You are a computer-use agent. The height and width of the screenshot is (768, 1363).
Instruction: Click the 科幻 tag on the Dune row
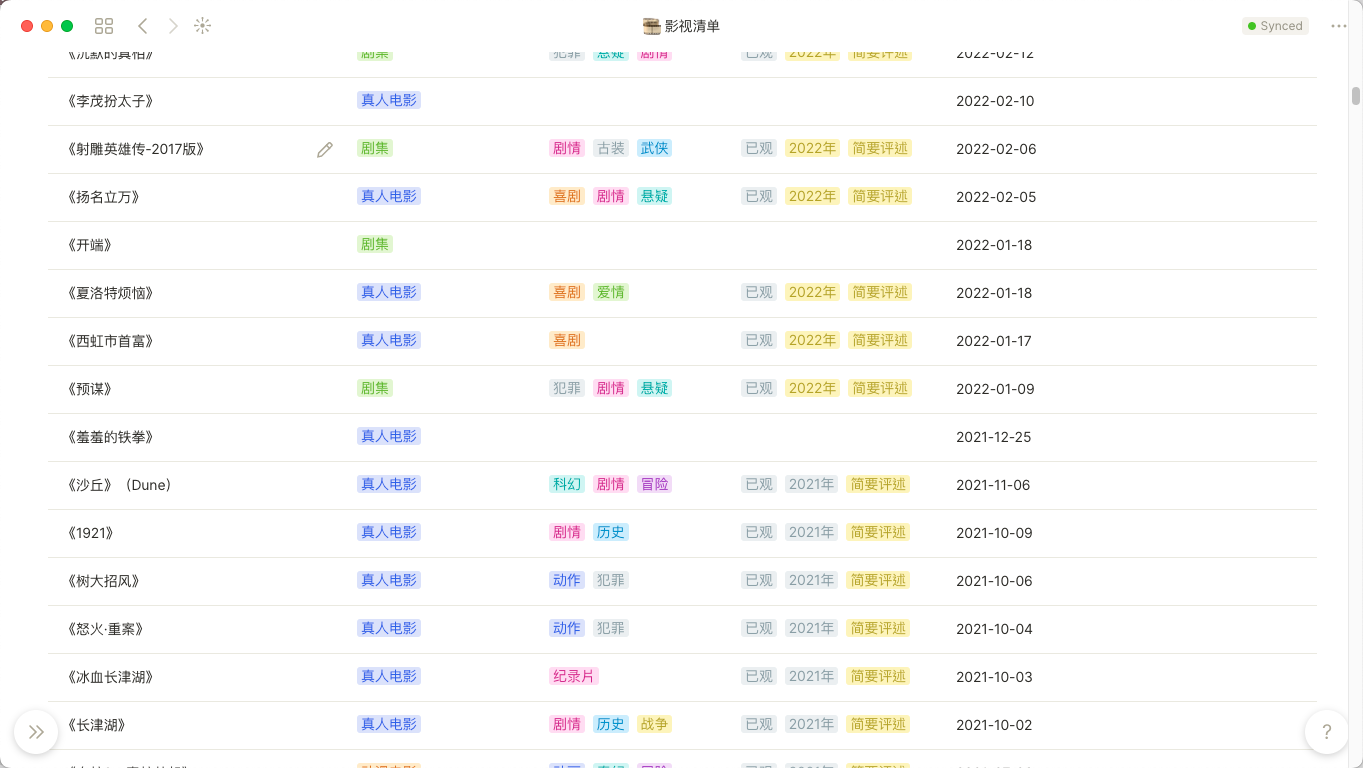[x=567, y=484]
